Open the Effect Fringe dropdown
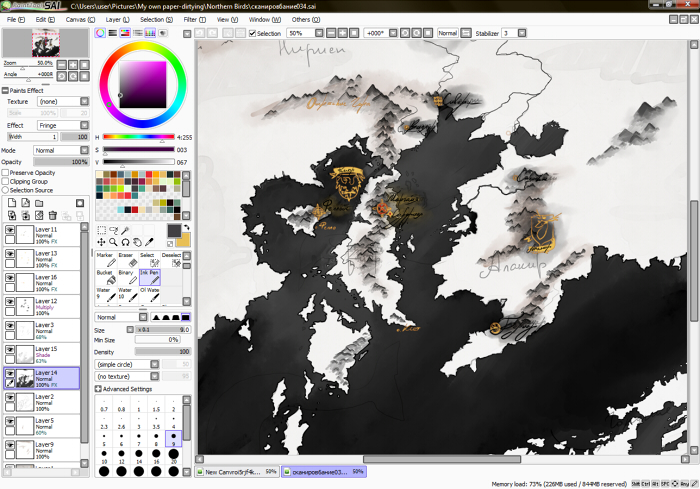Image resolution: width=700 pixels, height=489 pixels. point(63,125)
